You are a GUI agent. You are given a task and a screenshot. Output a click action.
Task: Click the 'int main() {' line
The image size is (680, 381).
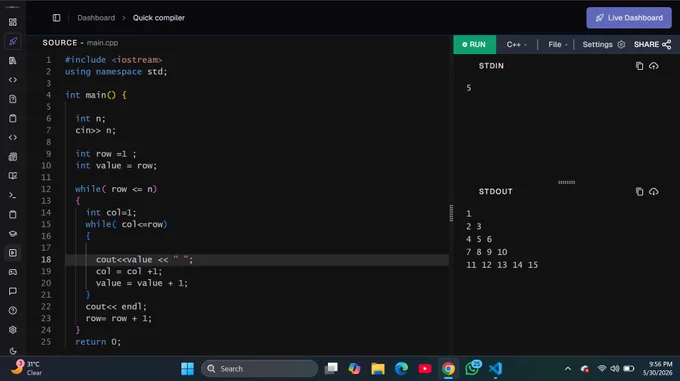click(96, 95)
